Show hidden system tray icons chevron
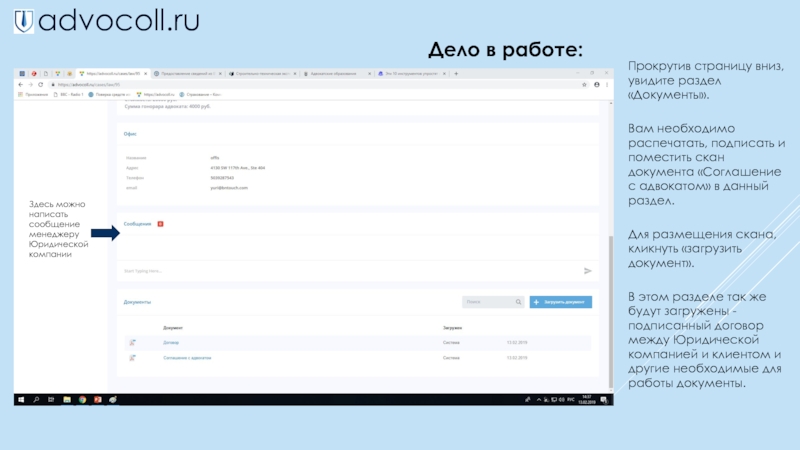Screen dimensions: 800x450 click(x=539, y=400)
